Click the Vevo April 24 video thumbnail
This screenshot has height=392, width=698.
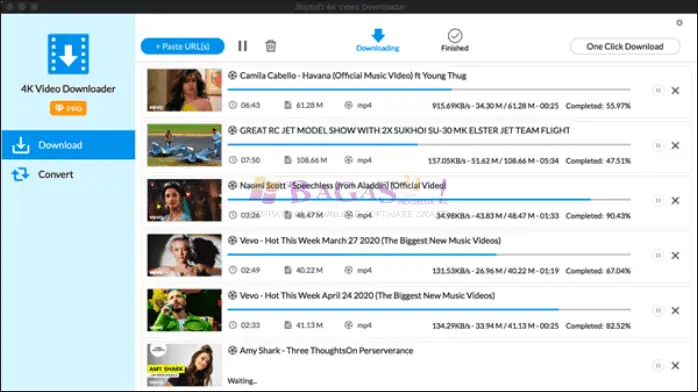[184, 310]
